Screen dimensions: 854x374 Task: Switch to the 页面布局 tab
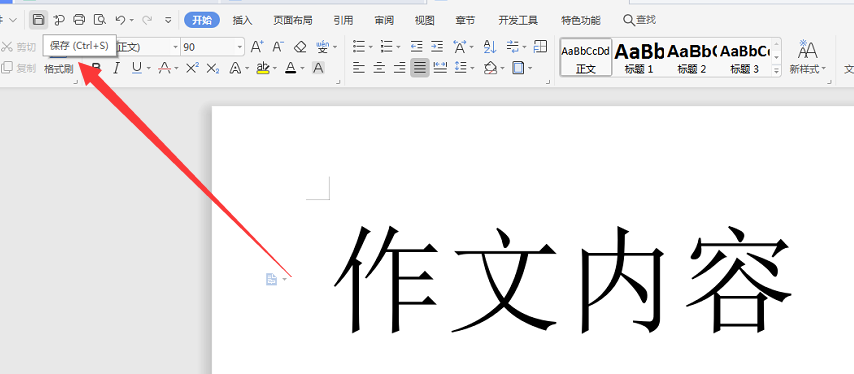point(293,21)
